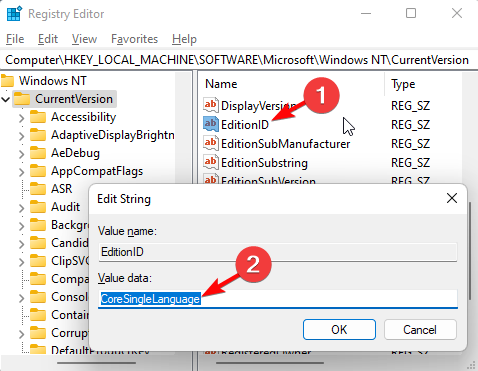Click the Value name field EditionID

pos(278,252)
